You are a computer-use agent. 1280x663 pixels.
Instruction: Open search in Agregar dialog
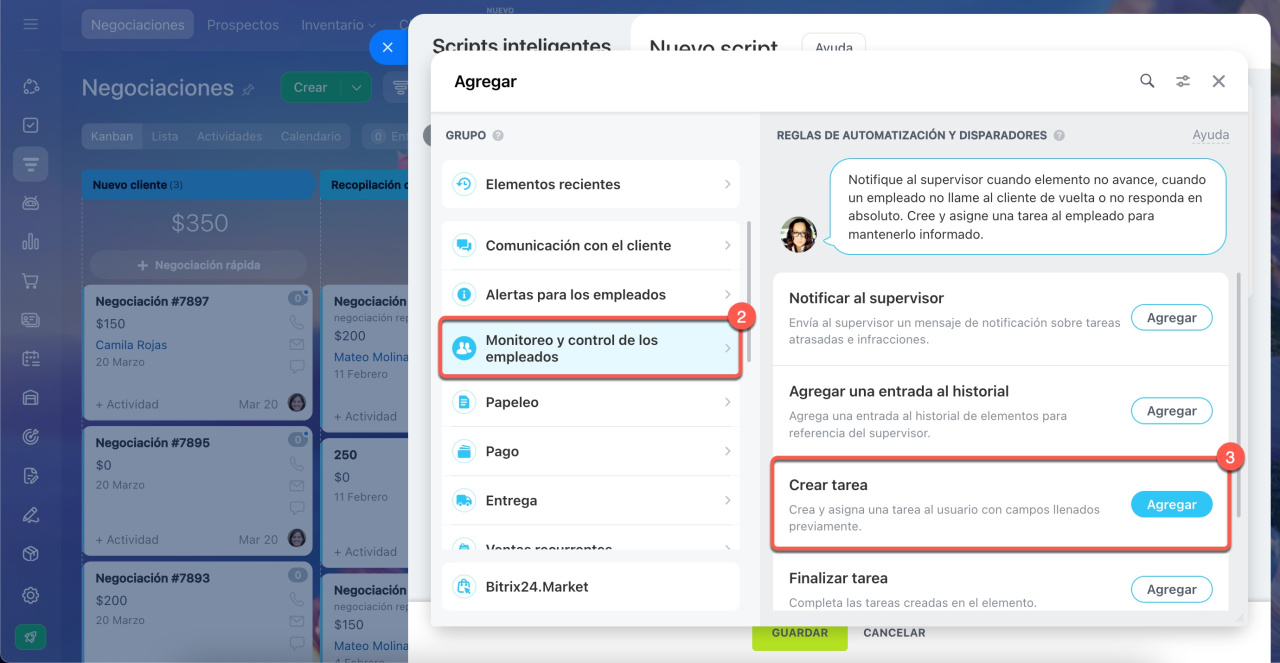pos(1147,81)
